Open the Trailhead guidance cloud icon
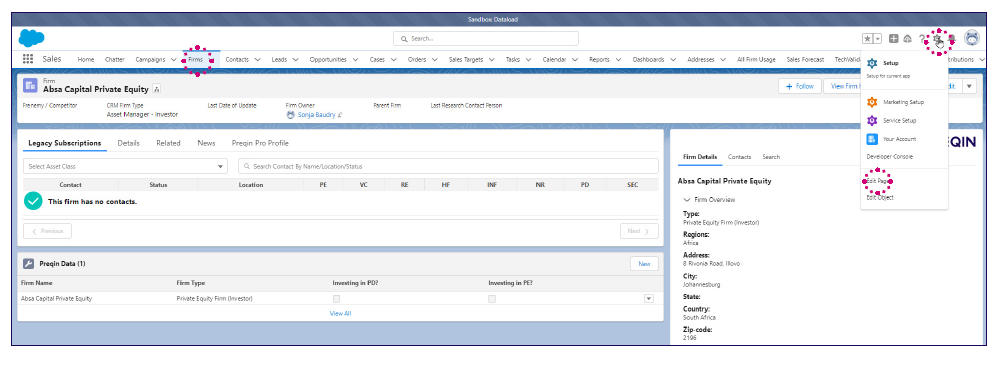The height and width of the screenshot is (368, 1005). (907, 39)
